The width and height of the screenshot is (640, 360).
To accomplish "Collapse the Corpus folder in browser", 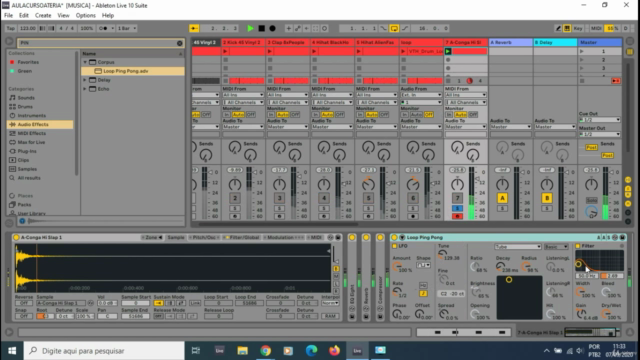I will (x=85, y=62).
